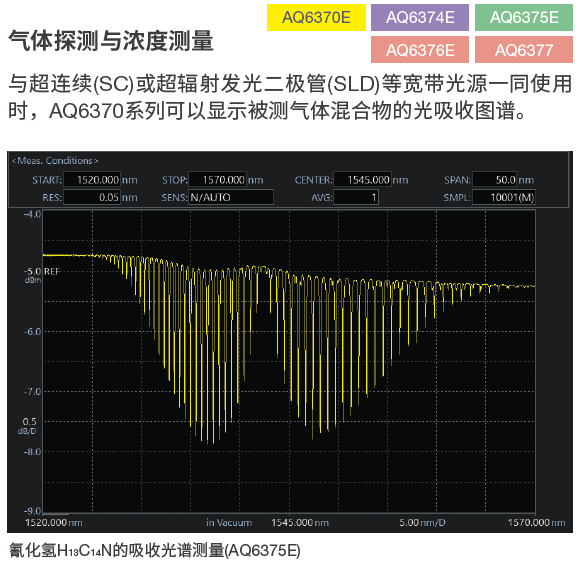Screen dimensions: 580x565
Task: Click the purple AQ6374E model tag
Action: pyautogui.click(x=420, y=17)
